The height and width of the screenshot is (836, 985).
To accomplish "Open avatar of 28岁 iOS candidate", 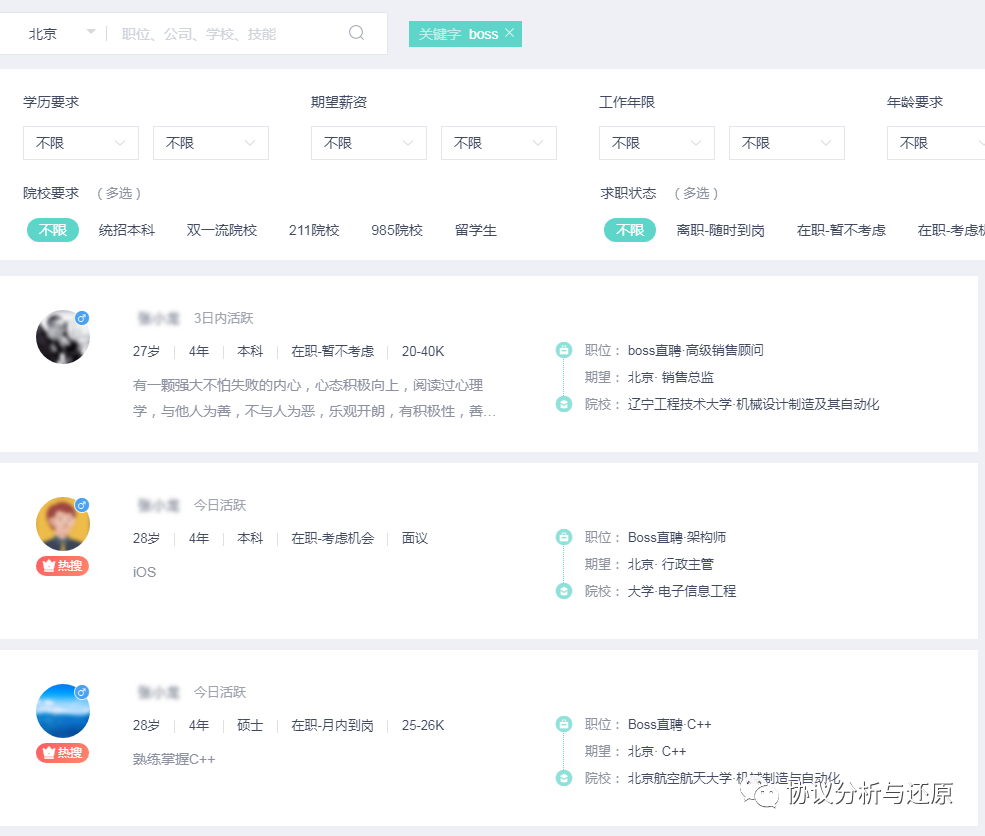I will pyautogui.click(x=63, y=524).
